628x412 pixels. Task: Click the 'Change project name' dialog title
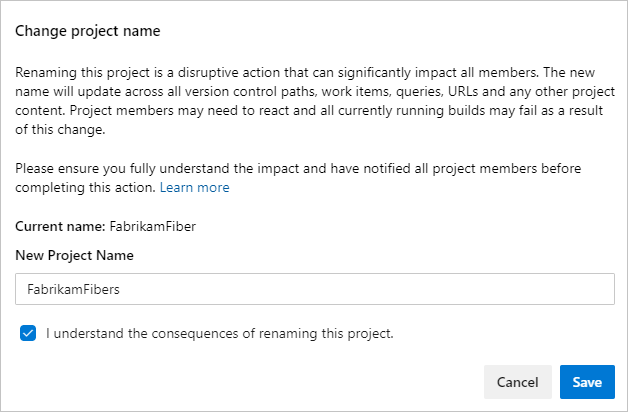tap(88, 31)
